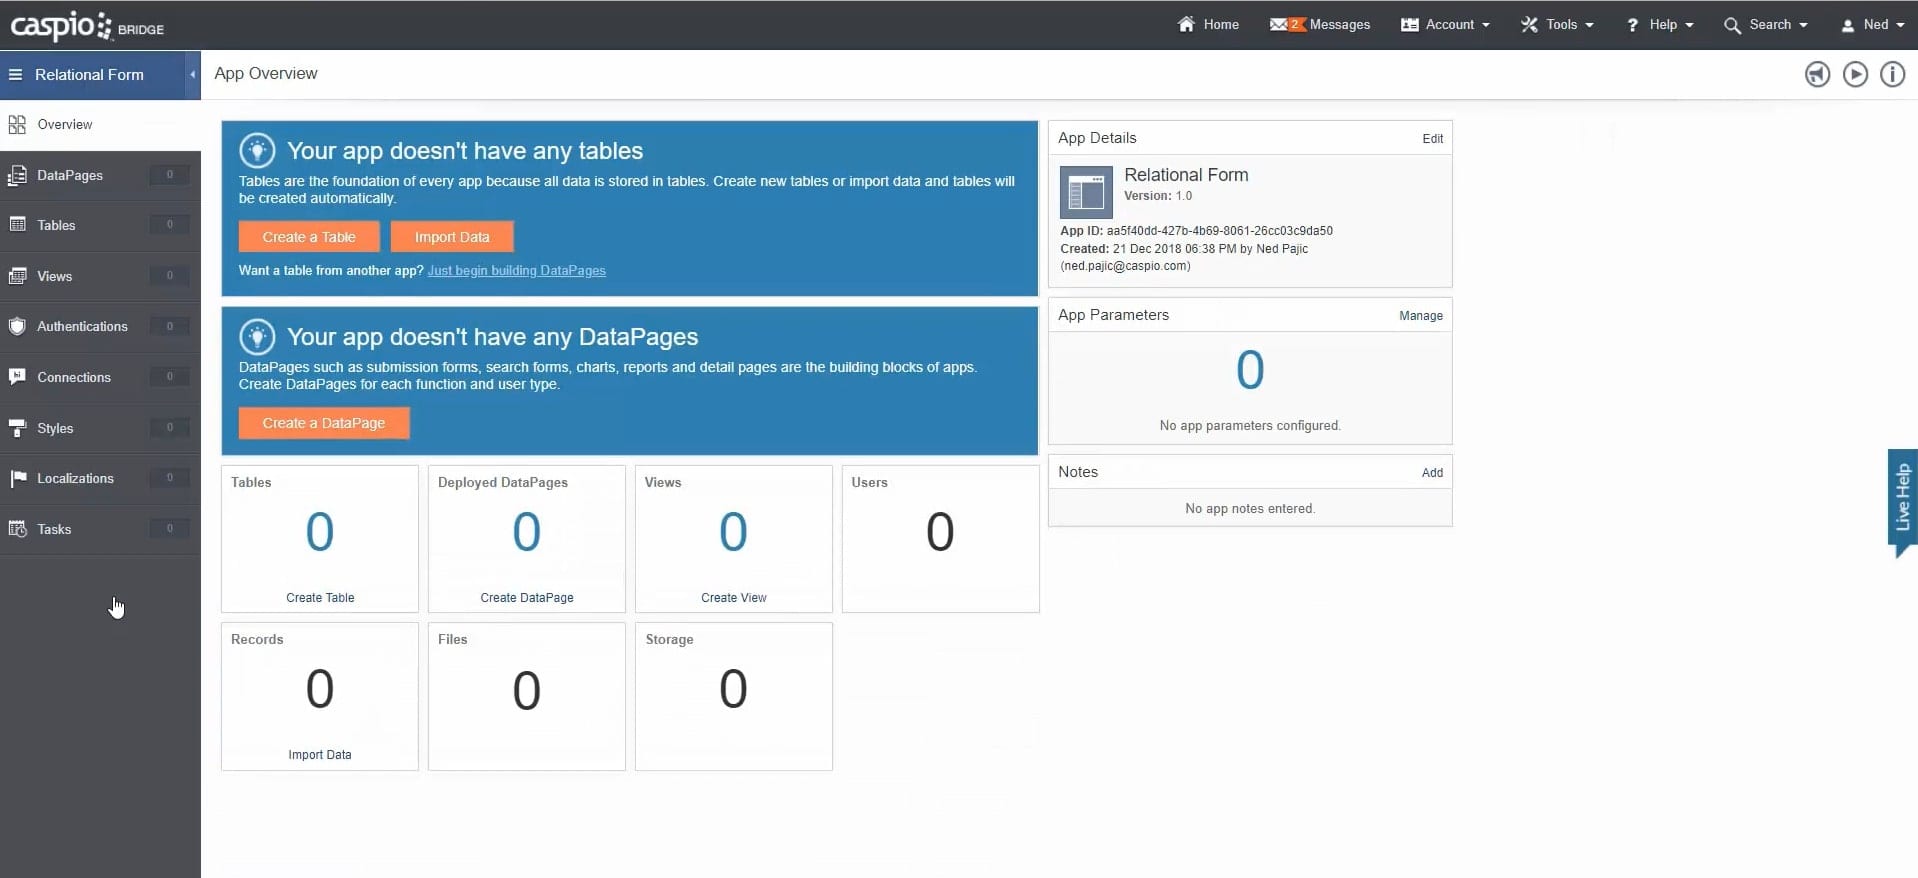This screenshot has height=878, width=1918.
Task: Click the Create a Table button
Action: click(309, 237)
